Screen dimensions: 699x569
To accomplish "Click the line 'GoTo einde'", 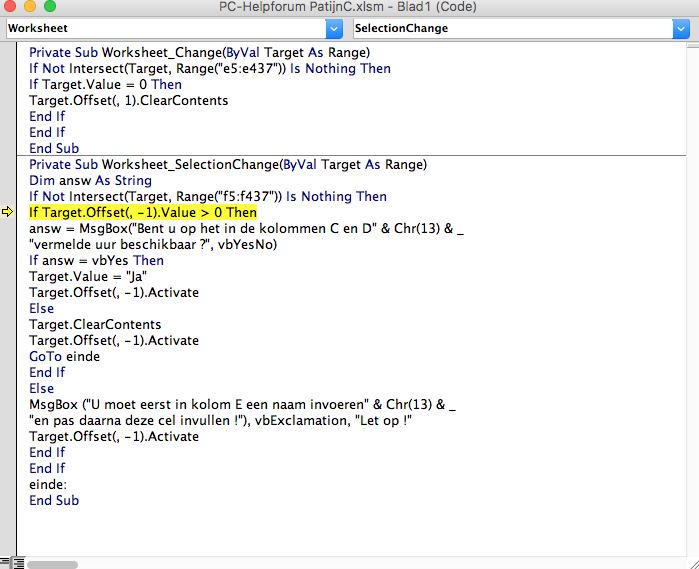I will click(x=64, y=357).
